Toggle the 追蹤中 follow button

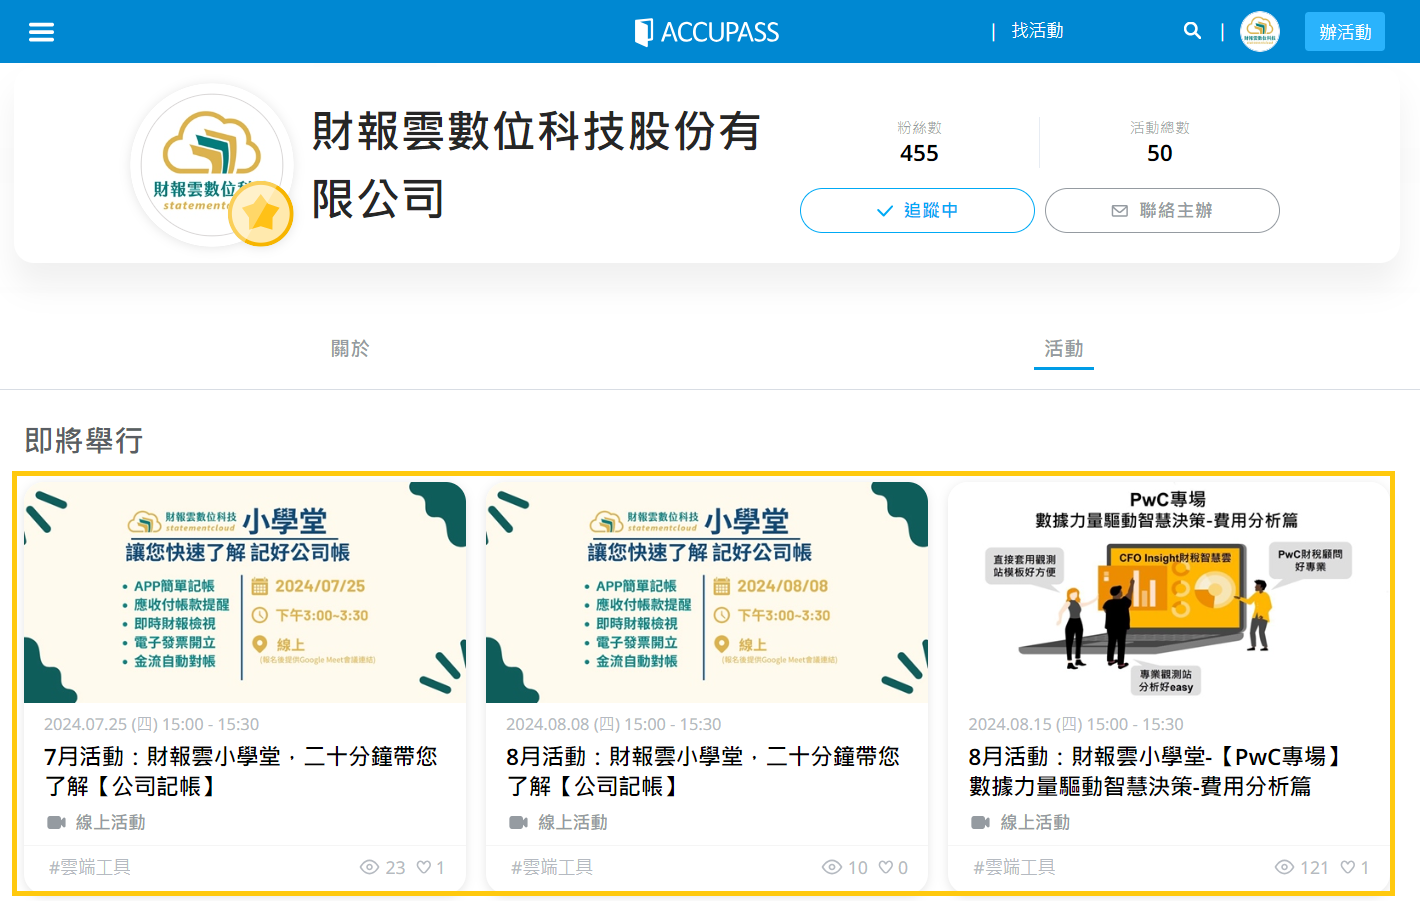917,210
